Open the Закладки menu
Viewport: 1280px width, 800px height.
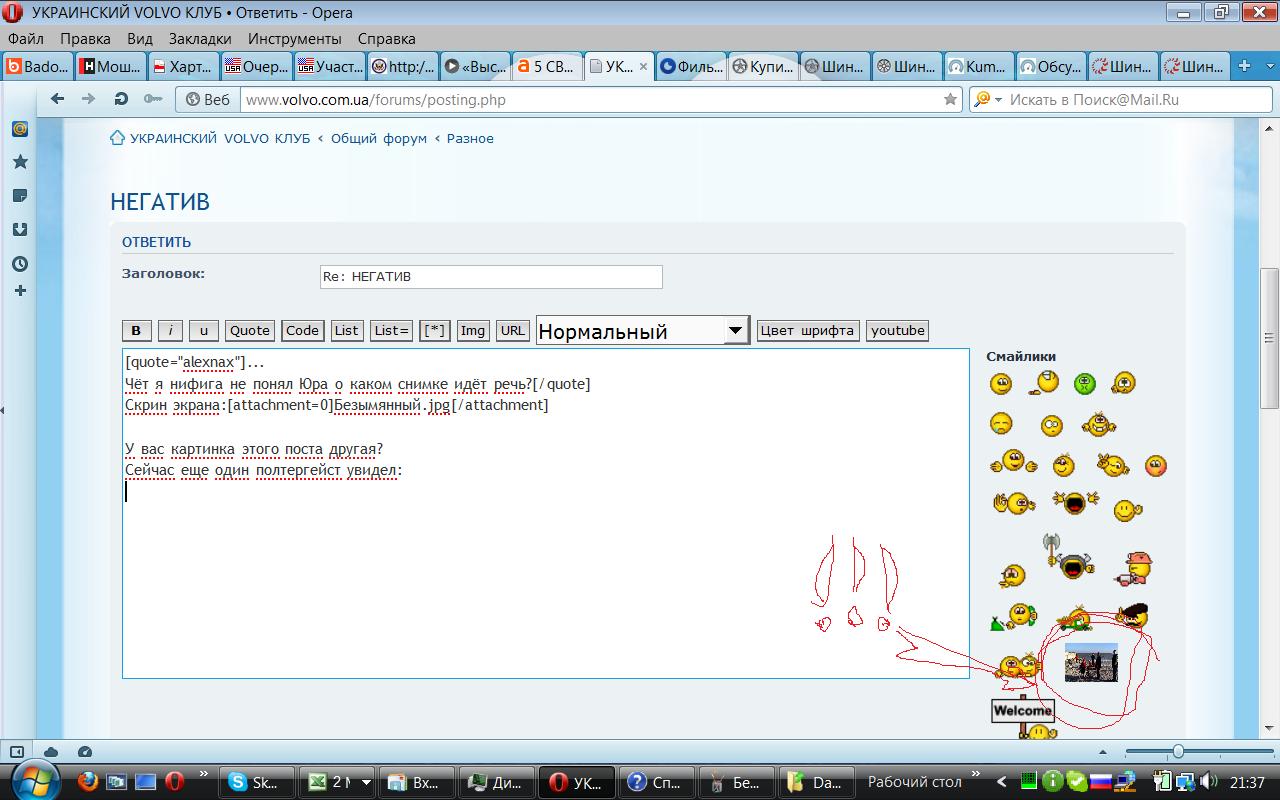pyautogui.click(x=200, y=38)
